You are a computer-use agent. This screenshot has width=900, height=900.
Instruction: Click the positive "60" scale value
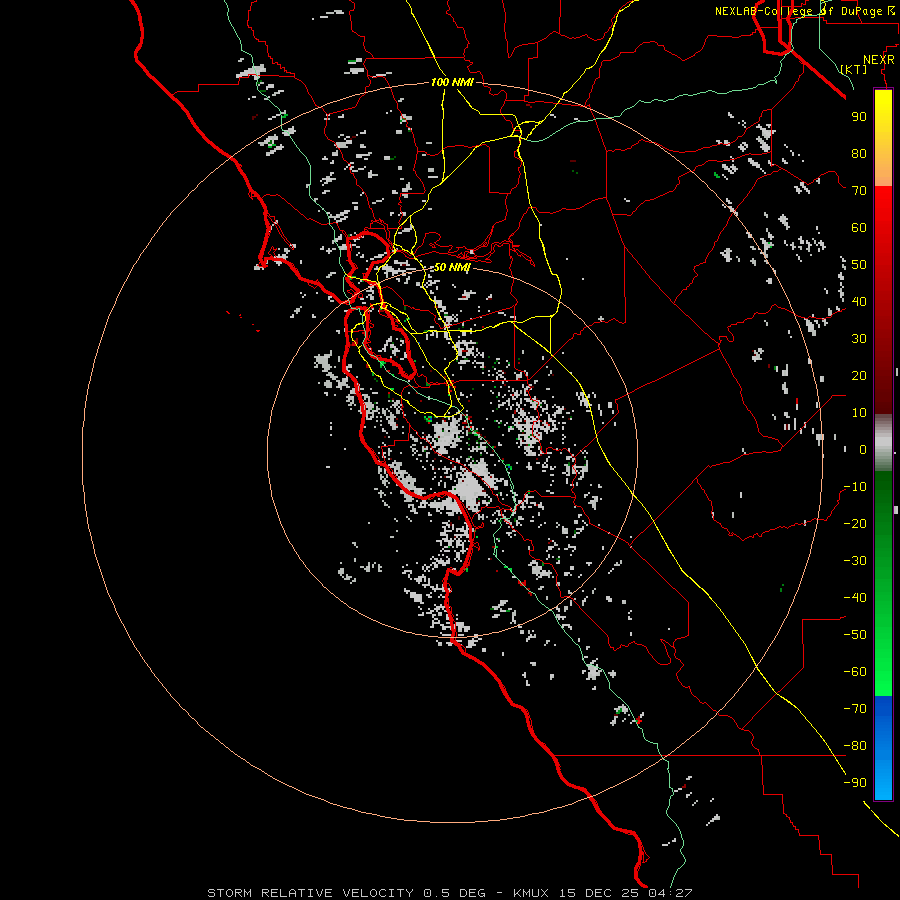(x=859, y=228)
